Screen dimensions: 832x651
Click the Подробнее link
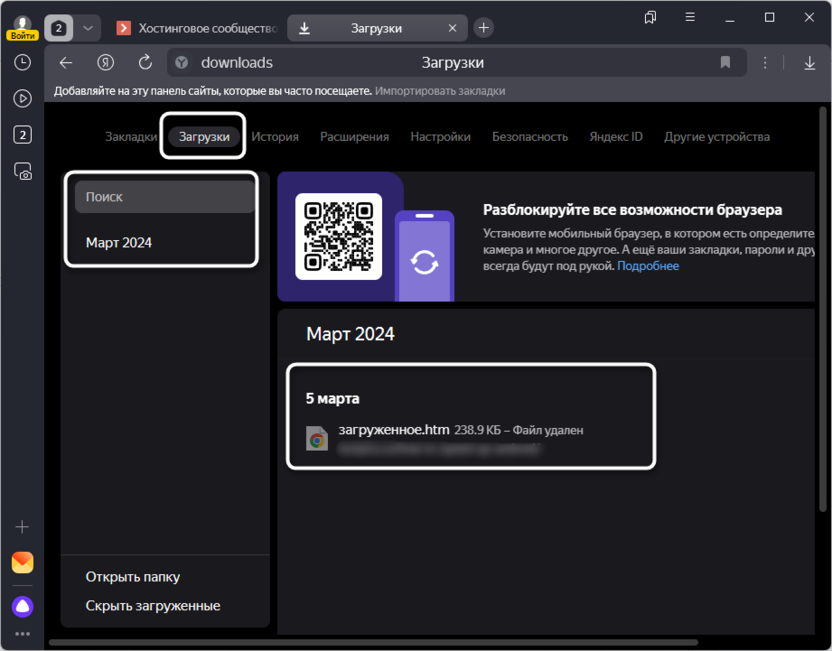coord(647,266)
